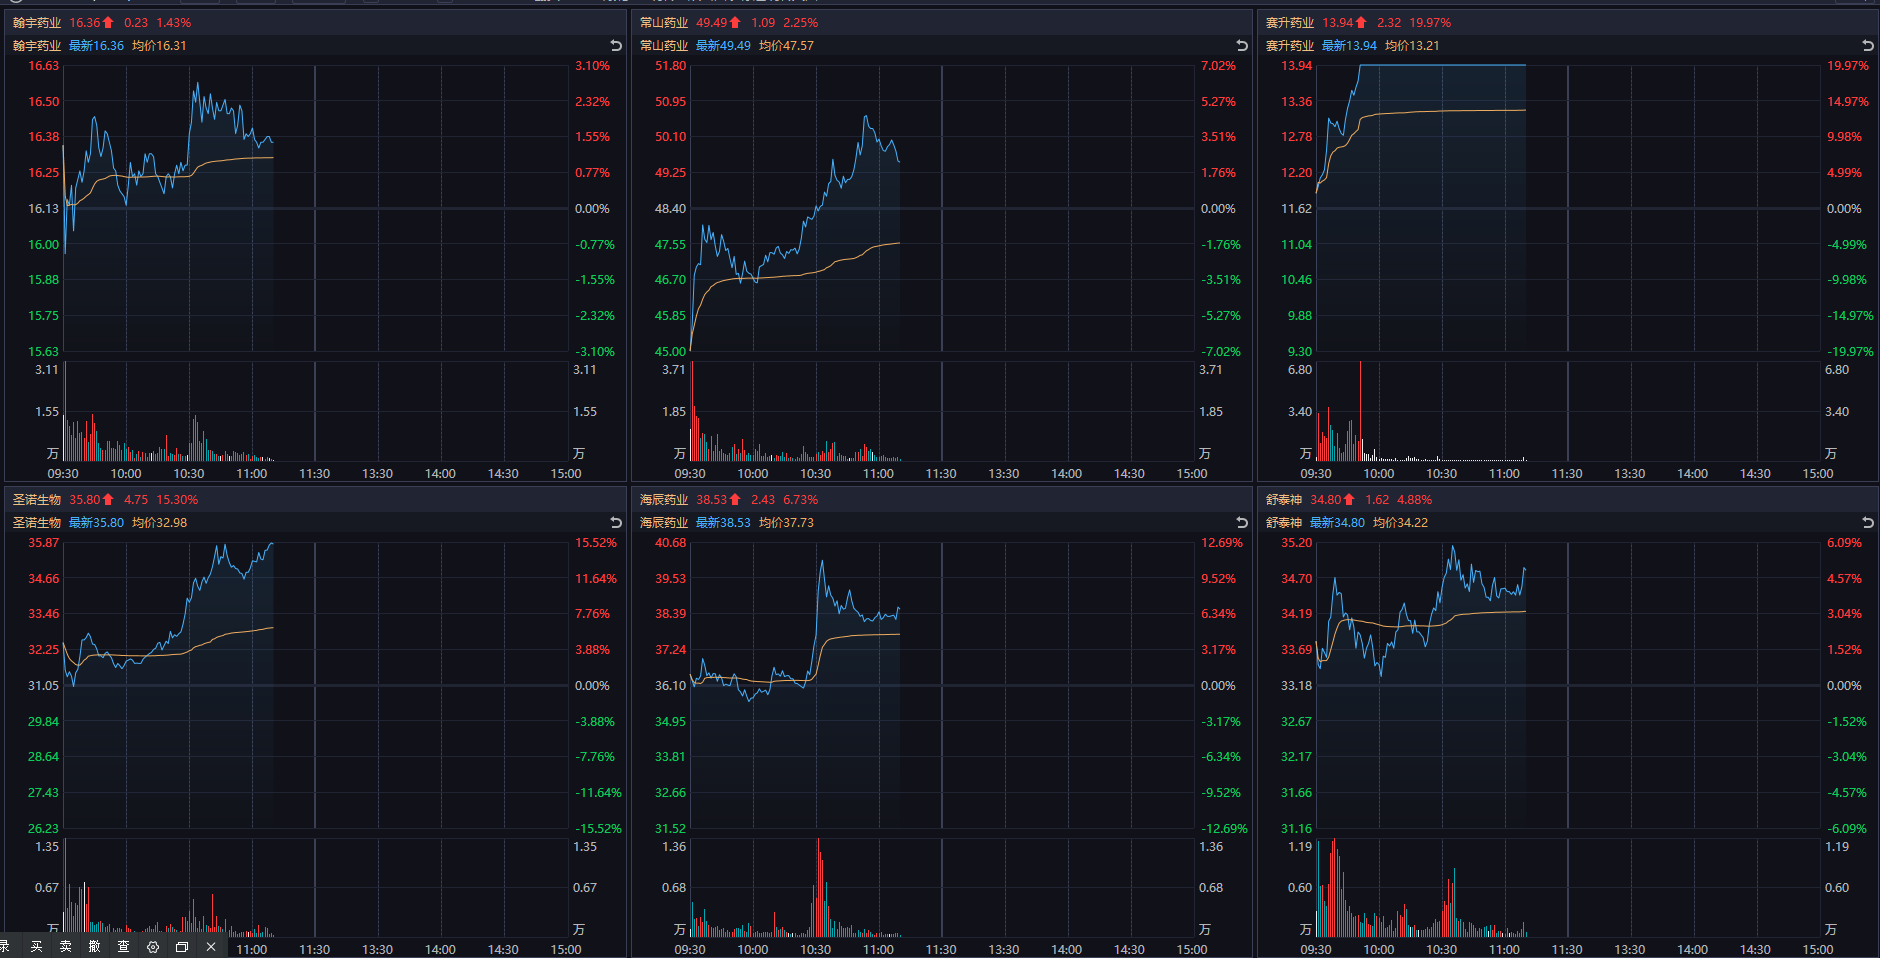Click the 15.30% change value for 圣诺生物

pos(177,500)
